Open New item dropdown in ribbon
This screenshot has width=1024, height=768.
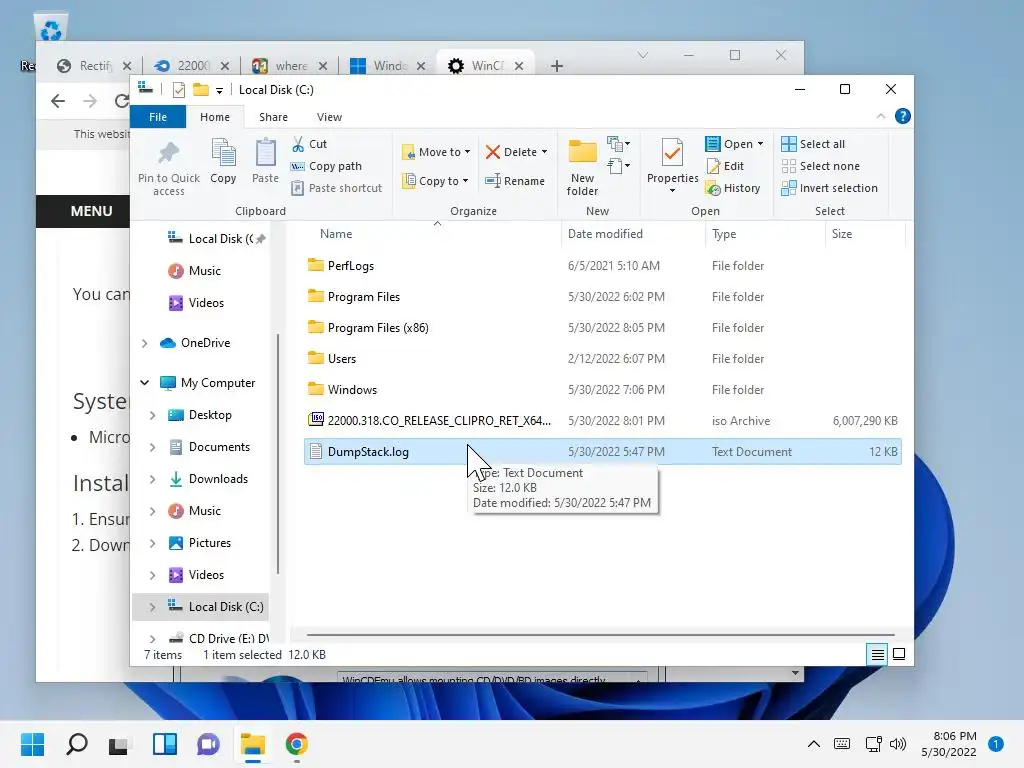[618, 143]
